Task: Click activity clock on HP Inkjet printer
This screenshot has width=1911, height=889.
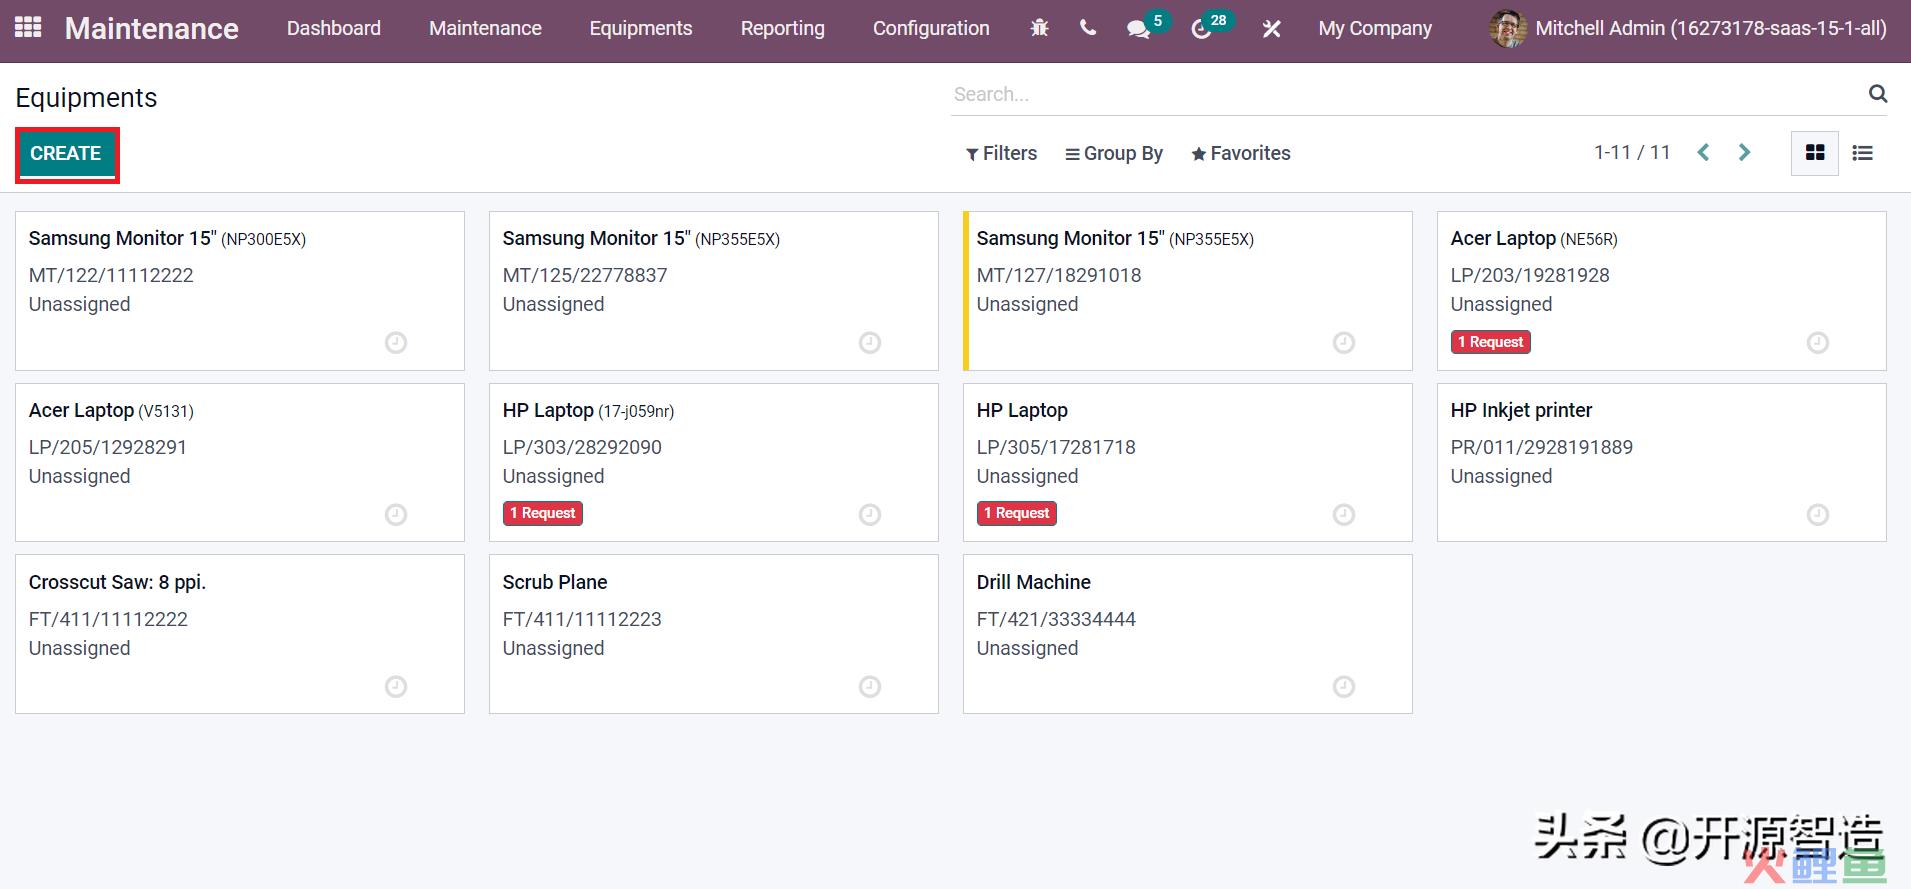Action: click(1818, 515)
